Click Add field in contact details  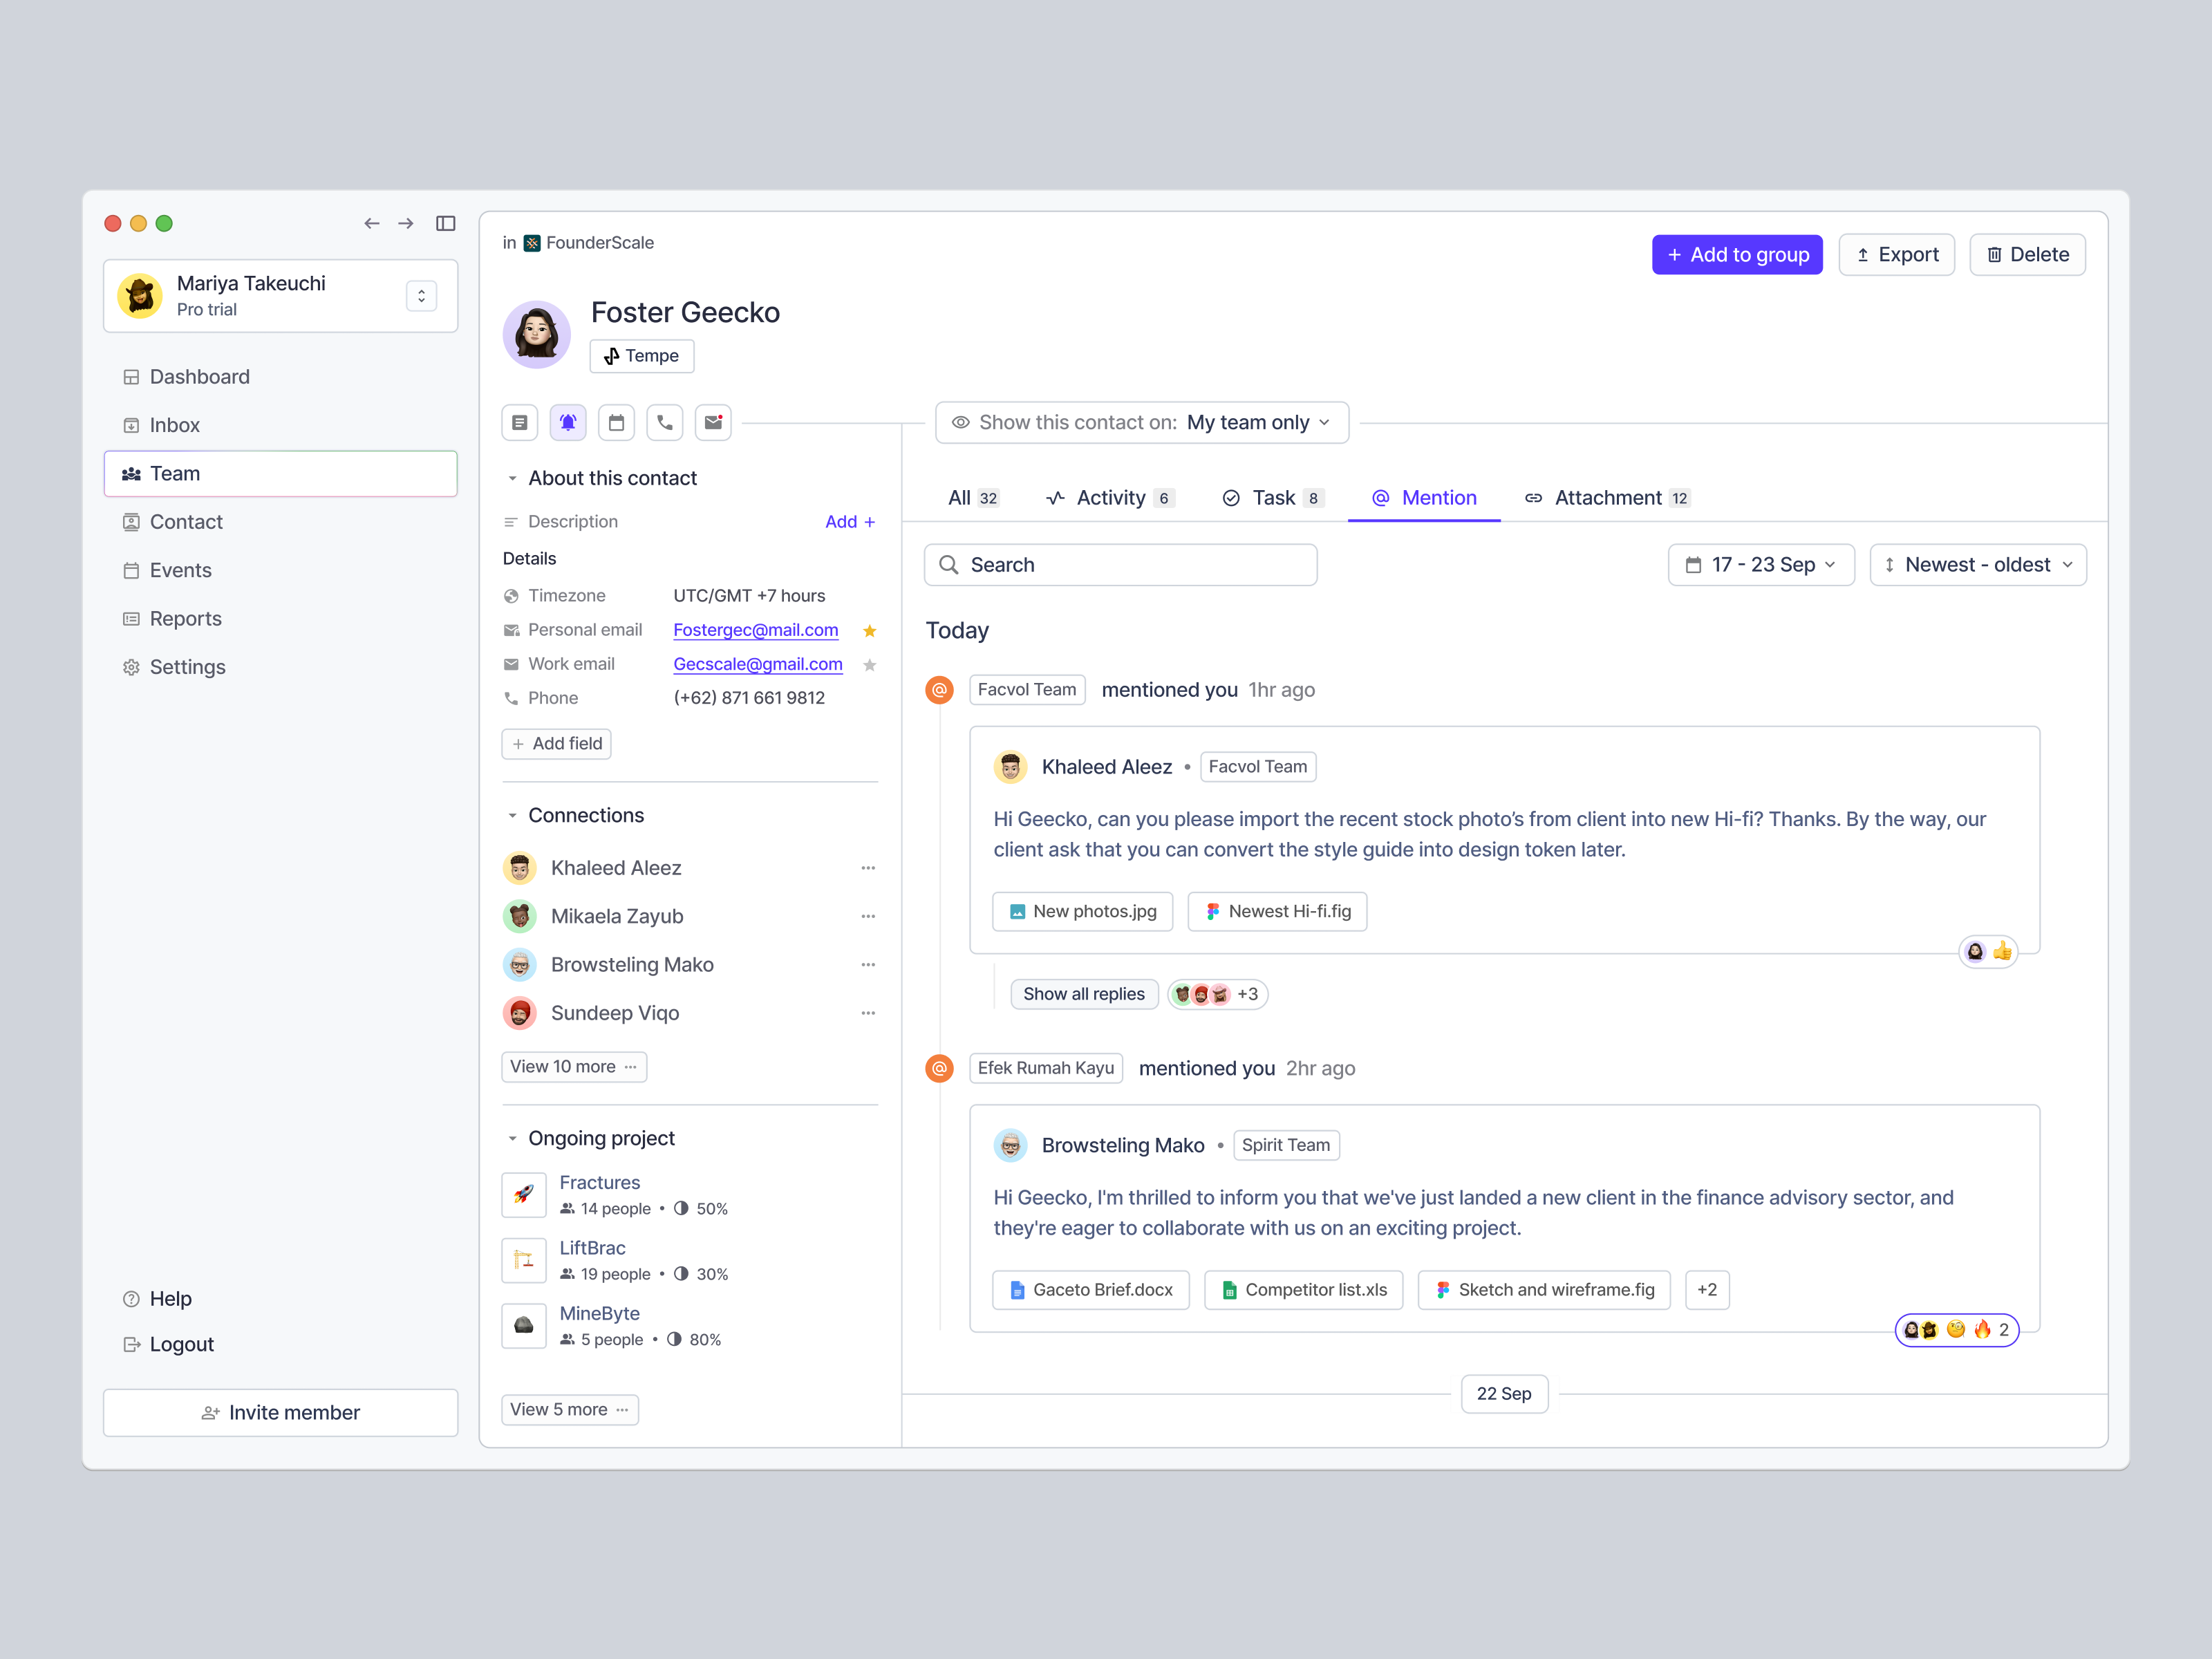(x=554, y=744)
